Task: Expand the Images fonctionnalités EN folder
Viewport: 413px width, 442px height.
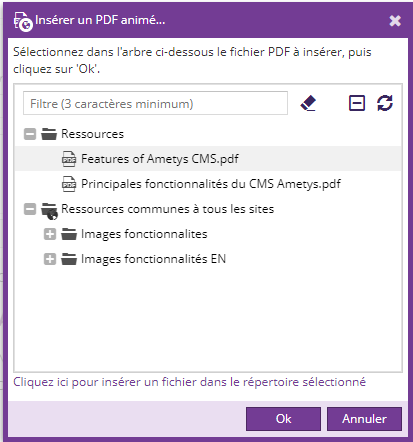Action: point(50,259)
